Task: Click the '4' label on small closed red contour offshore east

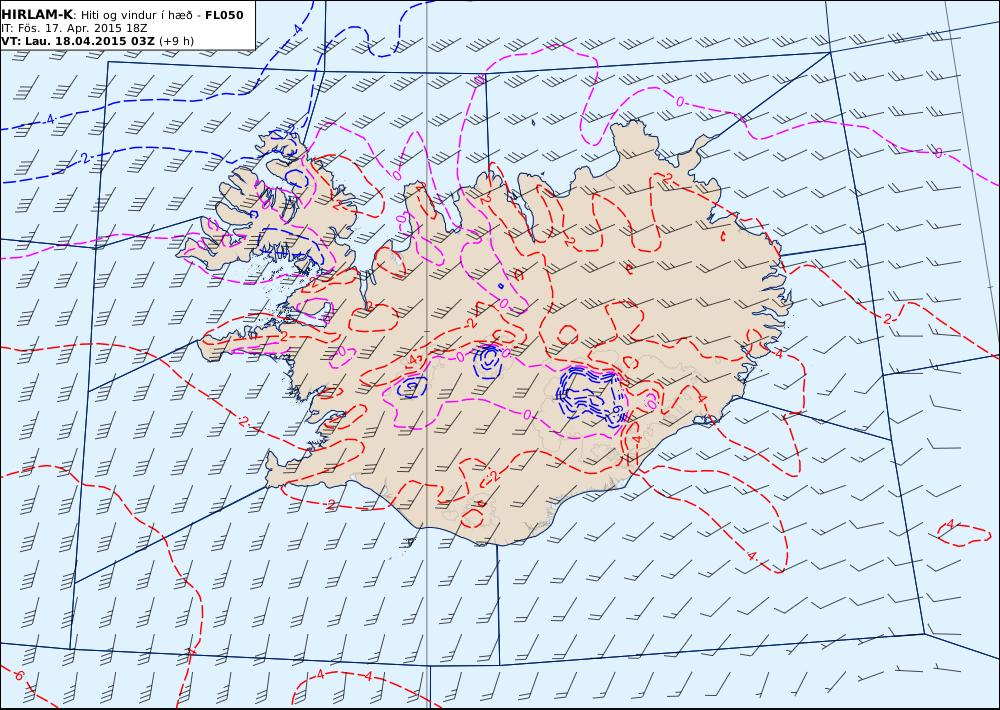Action: coord(950,524)
